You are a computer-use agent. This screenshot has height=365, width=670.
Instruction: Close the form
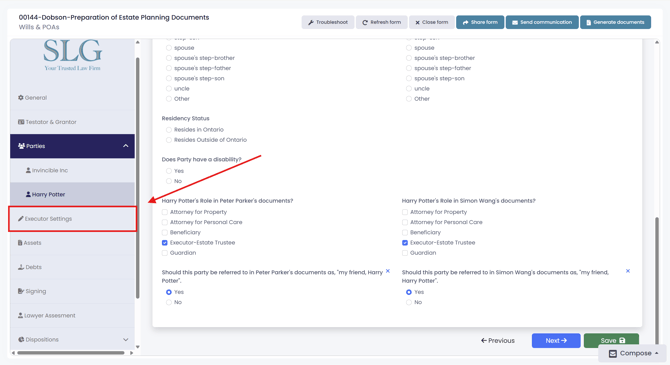click(432, 22)
